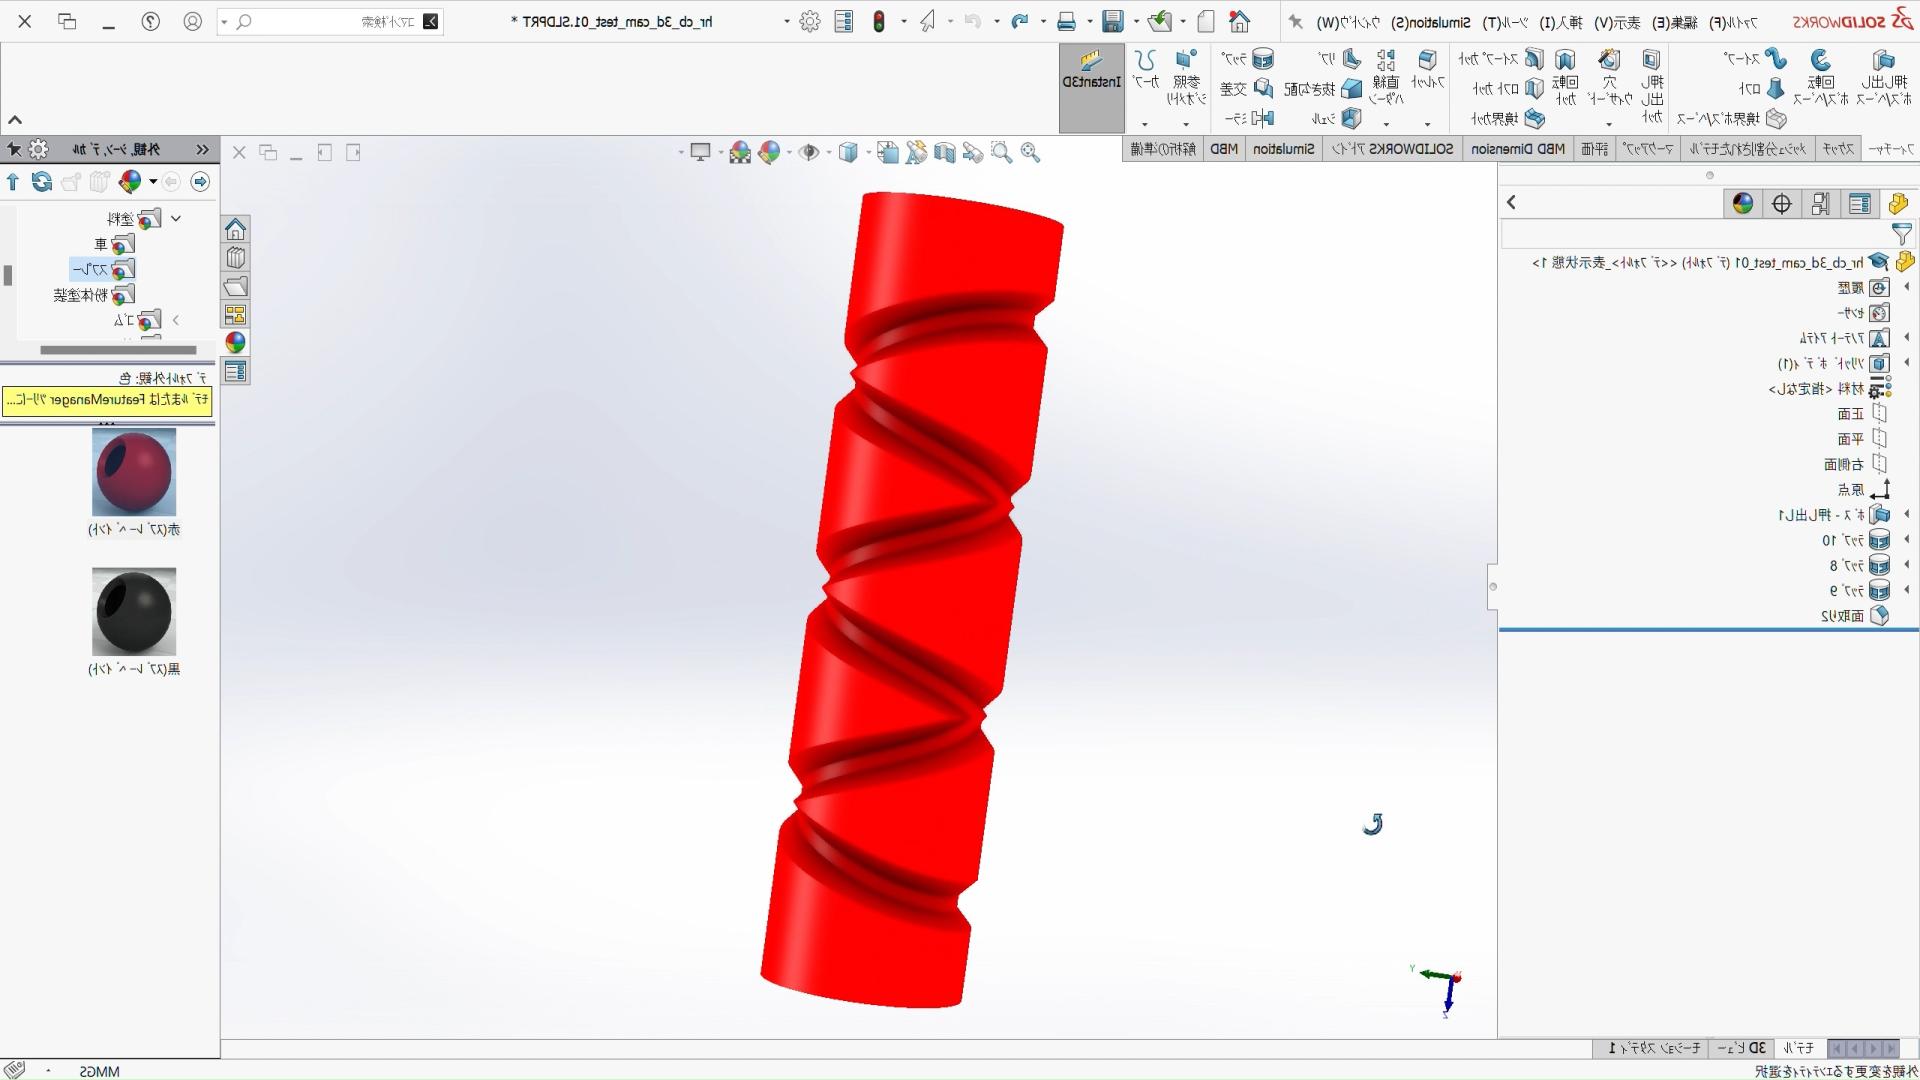Toggle the Instant3D button
This screenshot has height=1080, width=1920.
coord(1092,88)
